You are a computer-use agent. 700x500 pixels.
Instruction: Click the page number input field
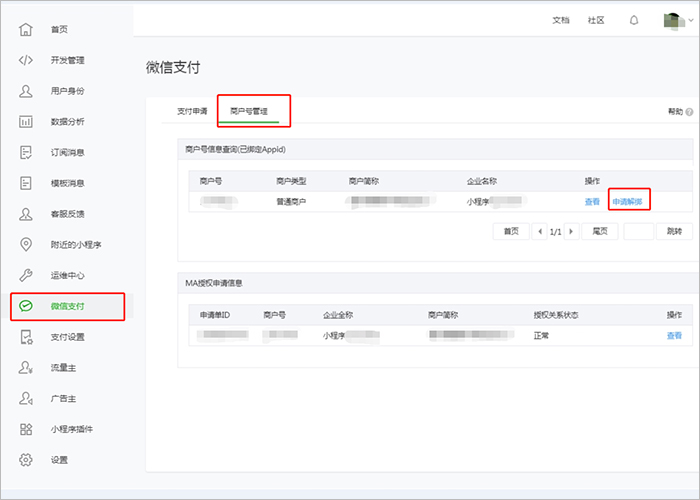click(638, 231)
